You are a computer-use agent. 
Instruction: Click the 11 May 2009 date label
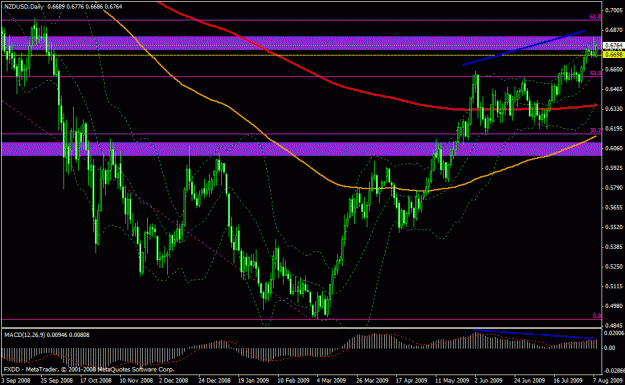tap(452, 381)
